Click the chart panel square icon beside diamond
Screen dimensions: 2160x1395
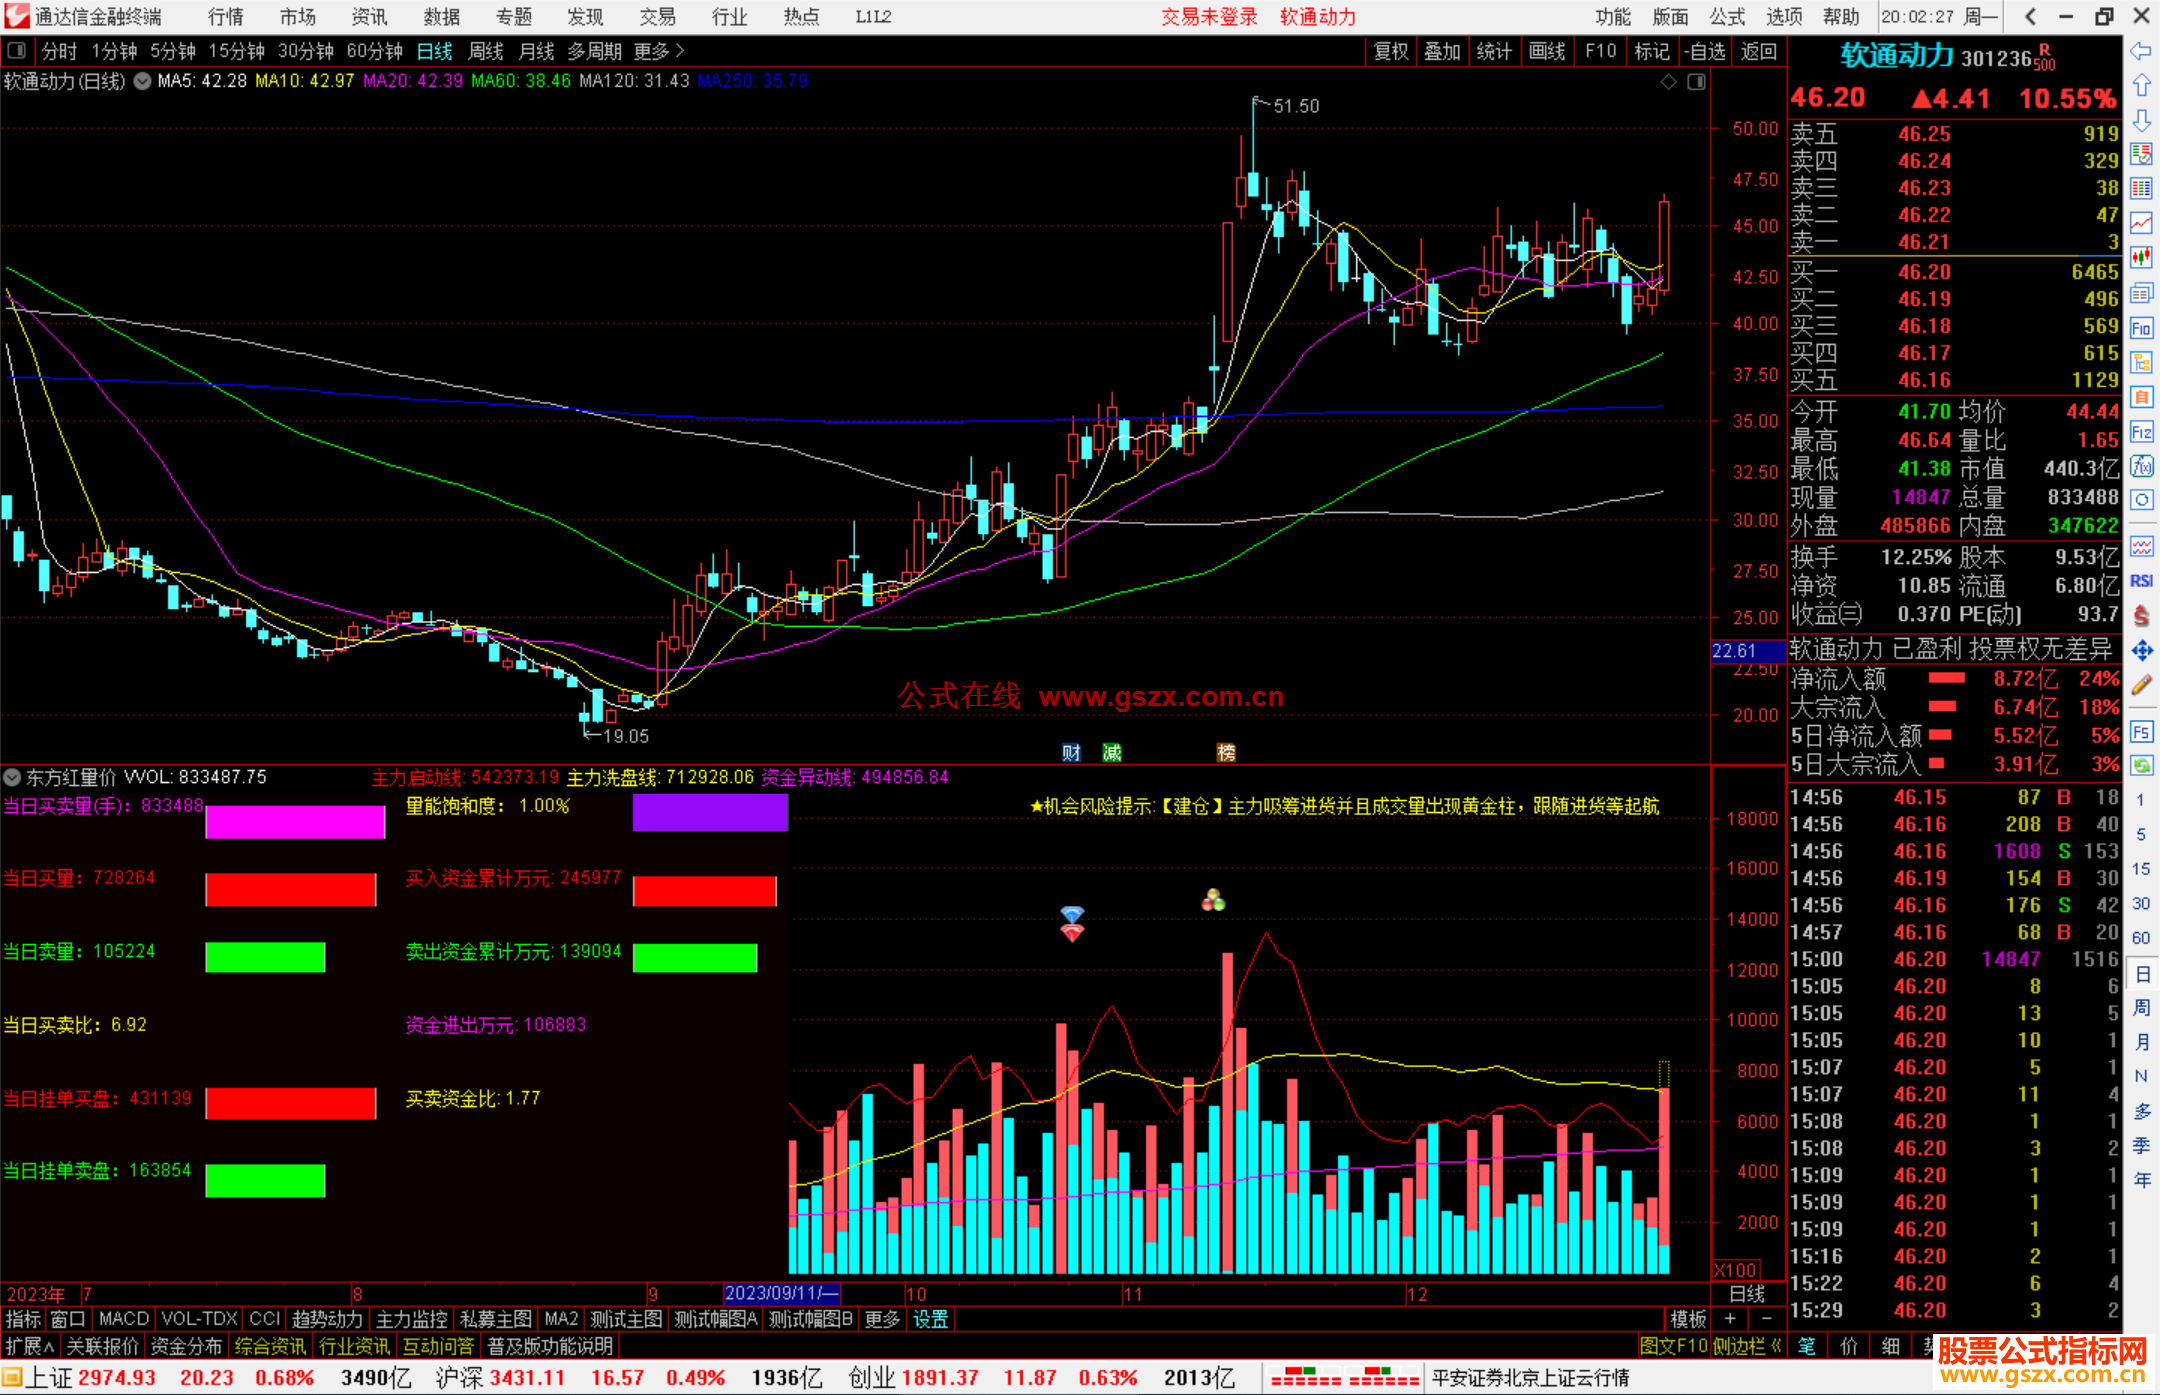tap(1696, 82)
